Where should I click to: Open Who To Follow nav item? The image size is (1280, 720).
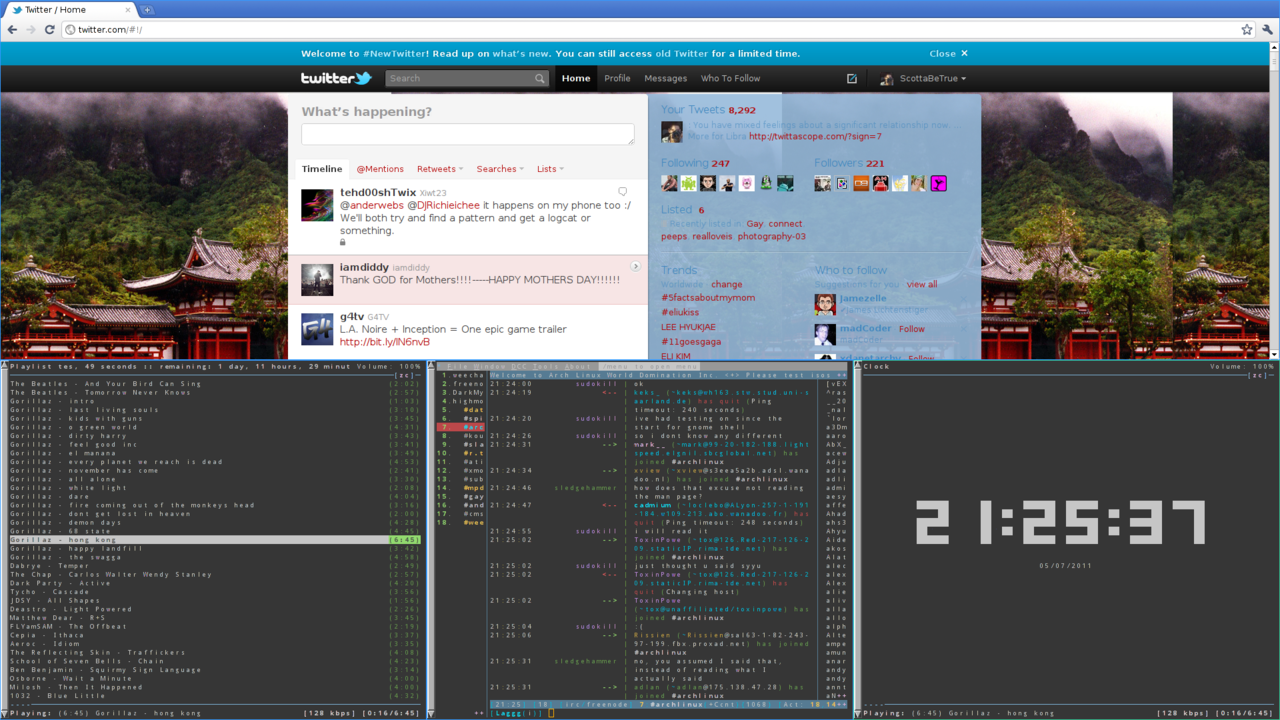[x=730, y=78]
